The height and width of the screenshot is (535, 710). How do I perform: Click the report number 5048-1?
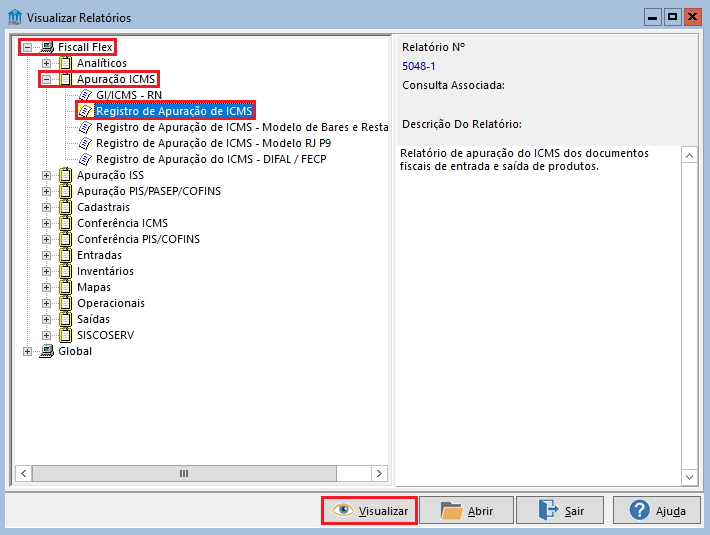tap(419, 67)
